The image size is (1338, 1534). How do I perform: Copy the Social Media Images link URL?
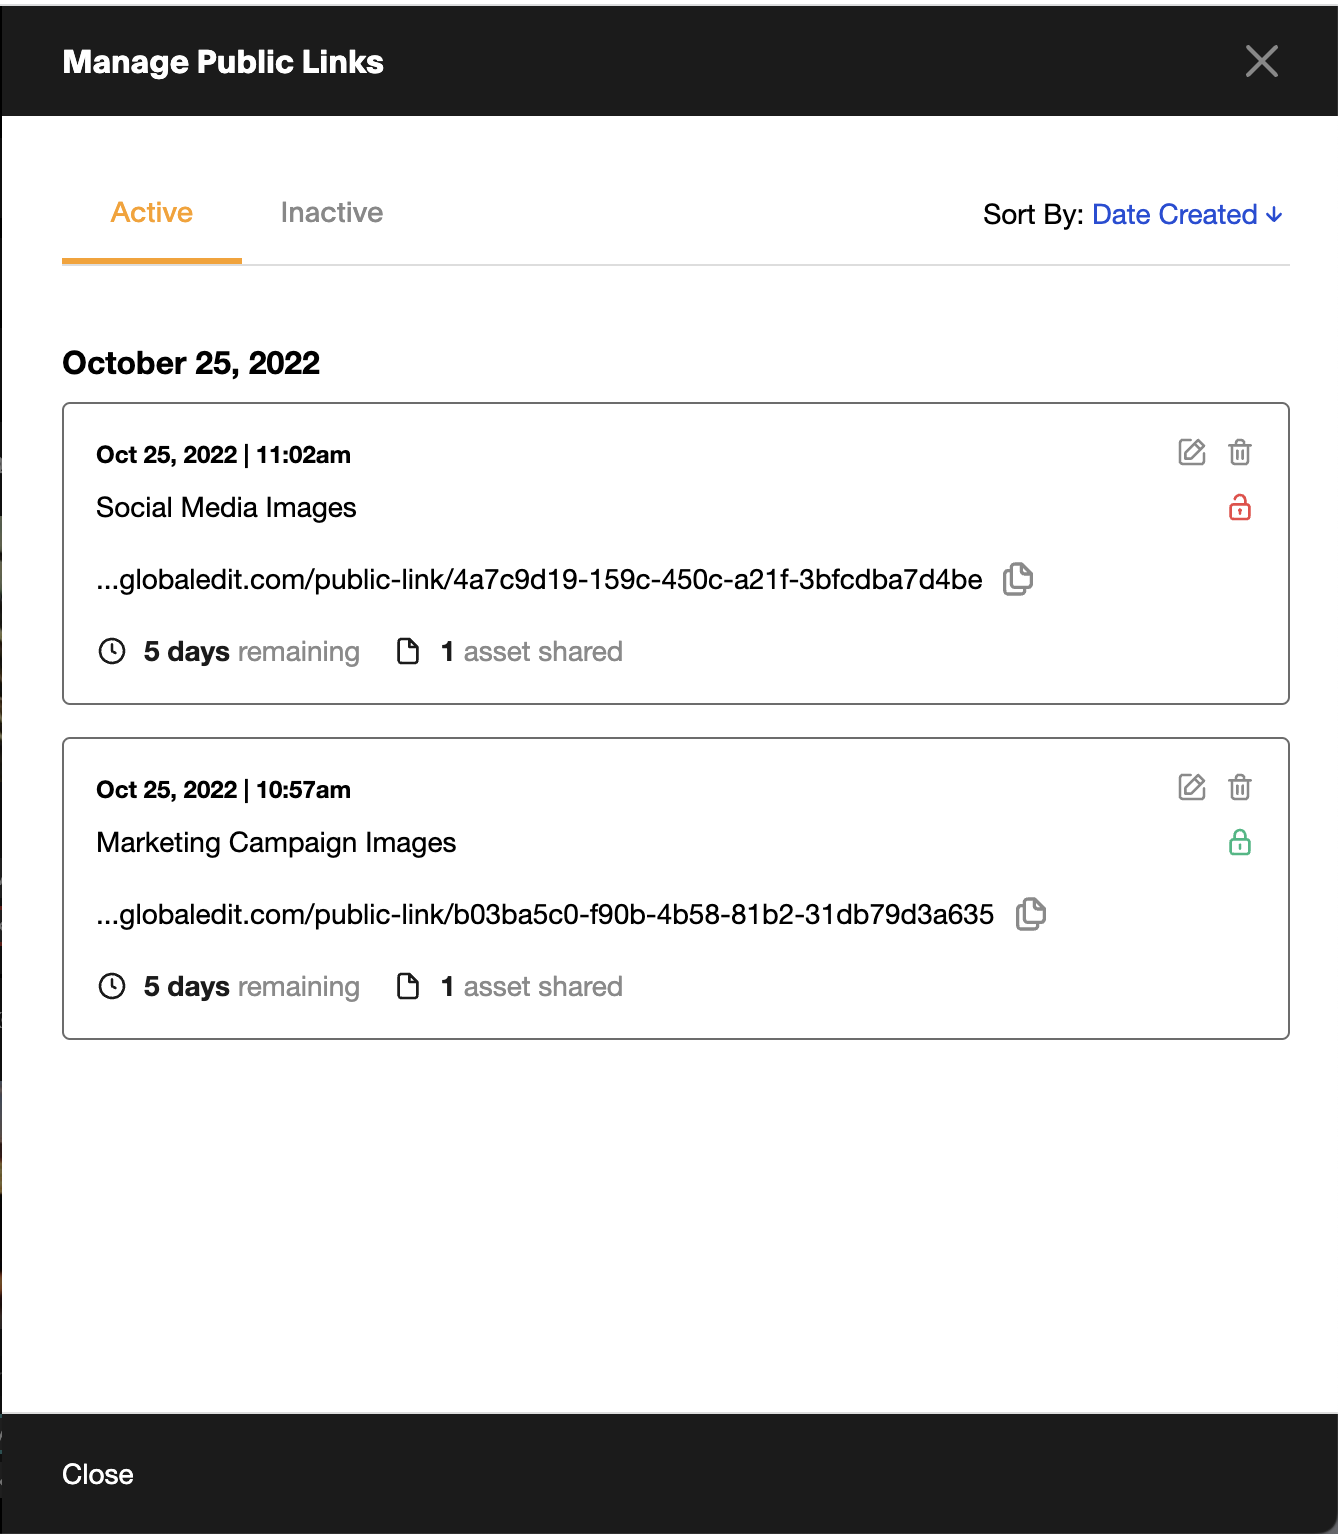[x=1018, y=579]
